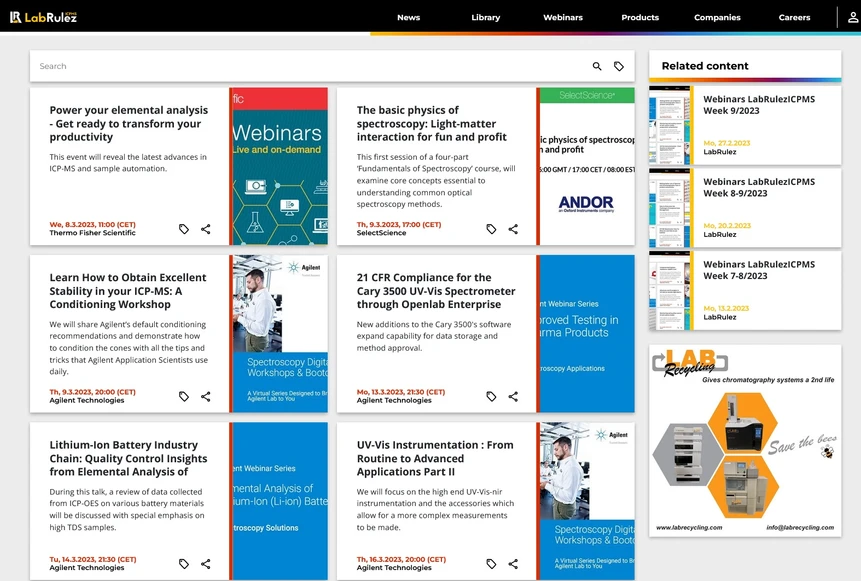Open the Careers menu

(795, 18)
